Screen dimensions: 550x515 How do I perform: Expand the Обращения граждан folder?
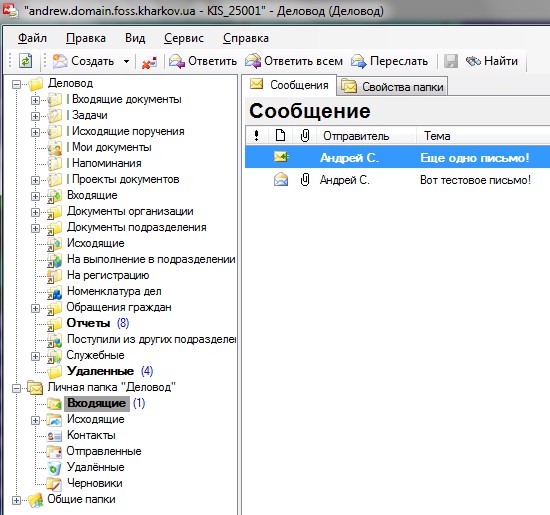point(35,308)
